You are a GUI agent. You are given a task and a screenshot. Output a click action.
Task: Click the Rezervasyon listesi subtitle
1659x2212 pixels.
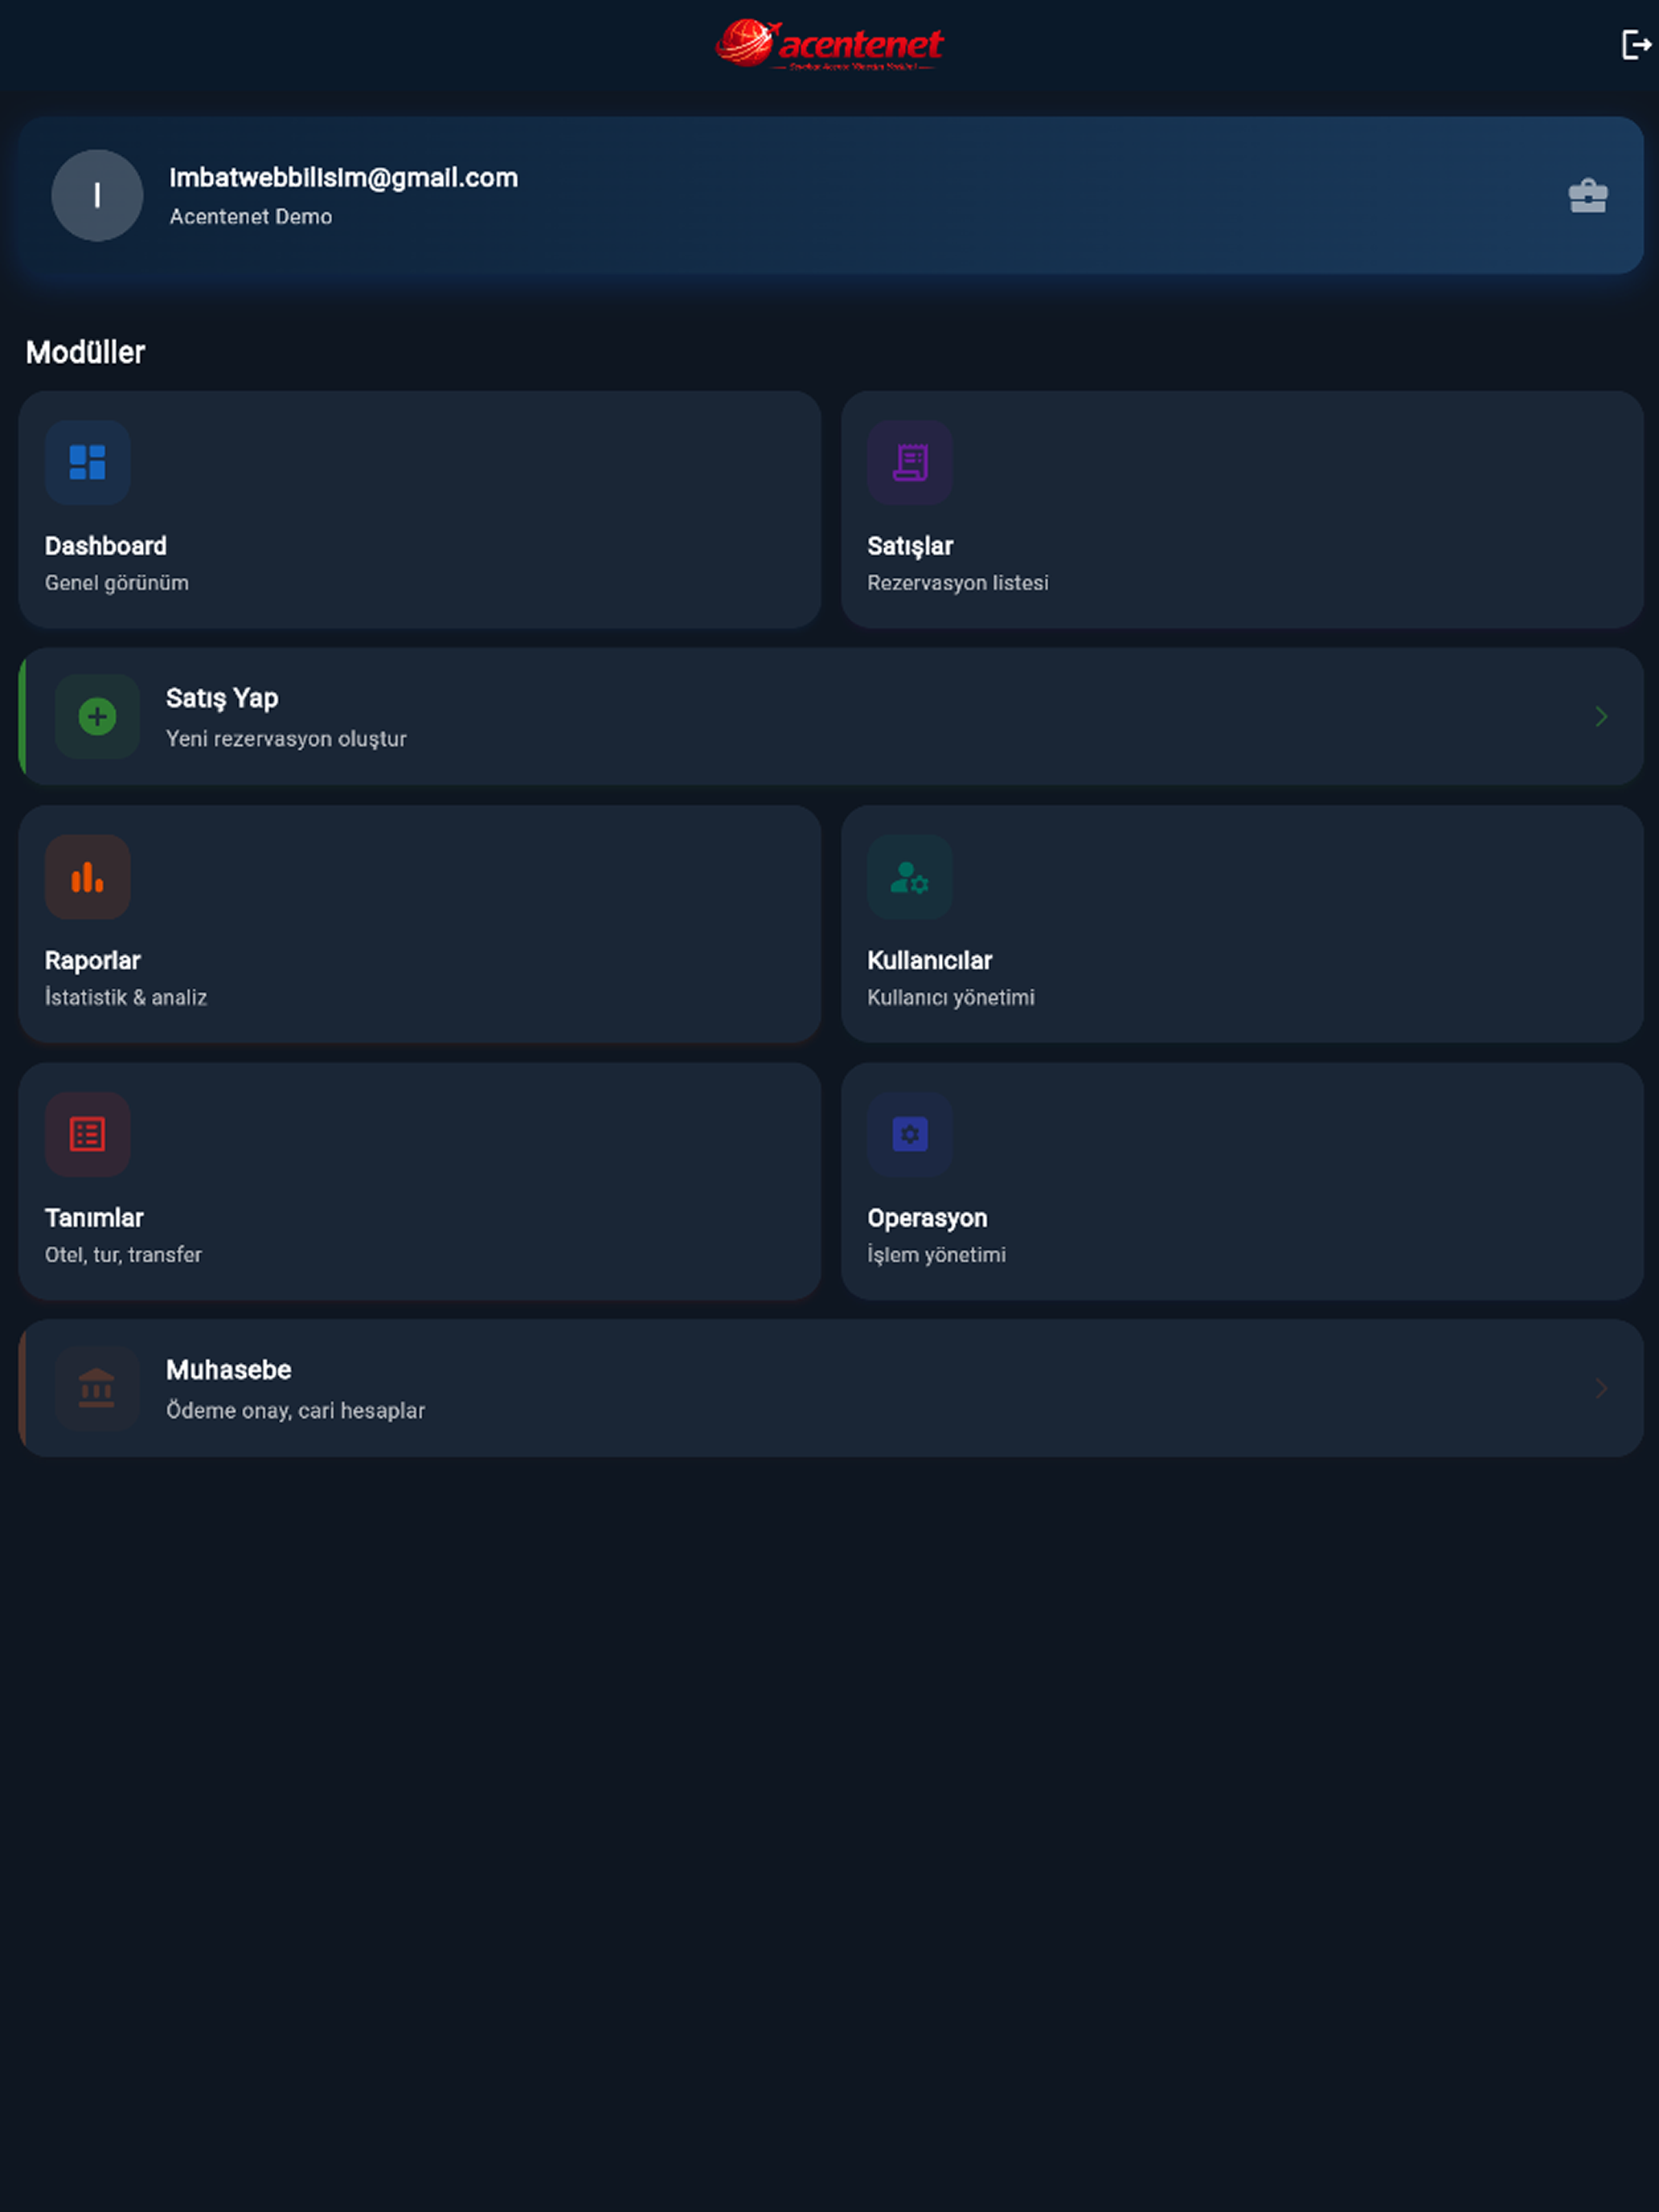point(958,583)
